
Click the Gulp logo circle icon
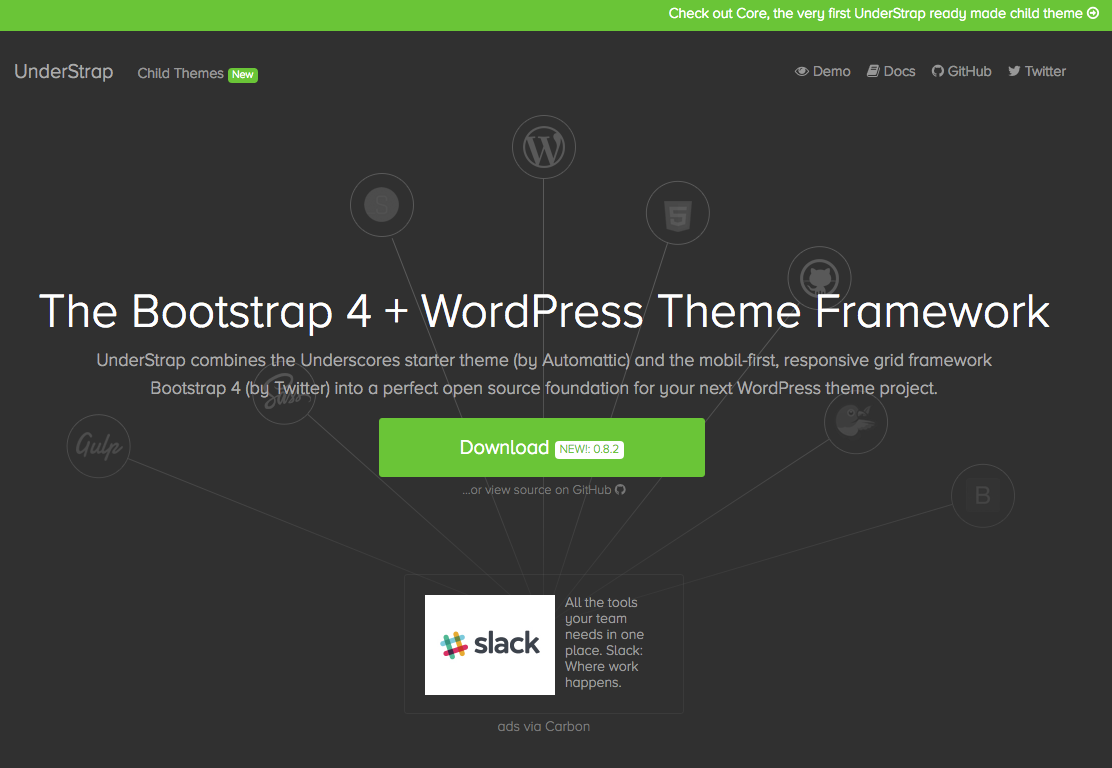click(x=99, y=446)
